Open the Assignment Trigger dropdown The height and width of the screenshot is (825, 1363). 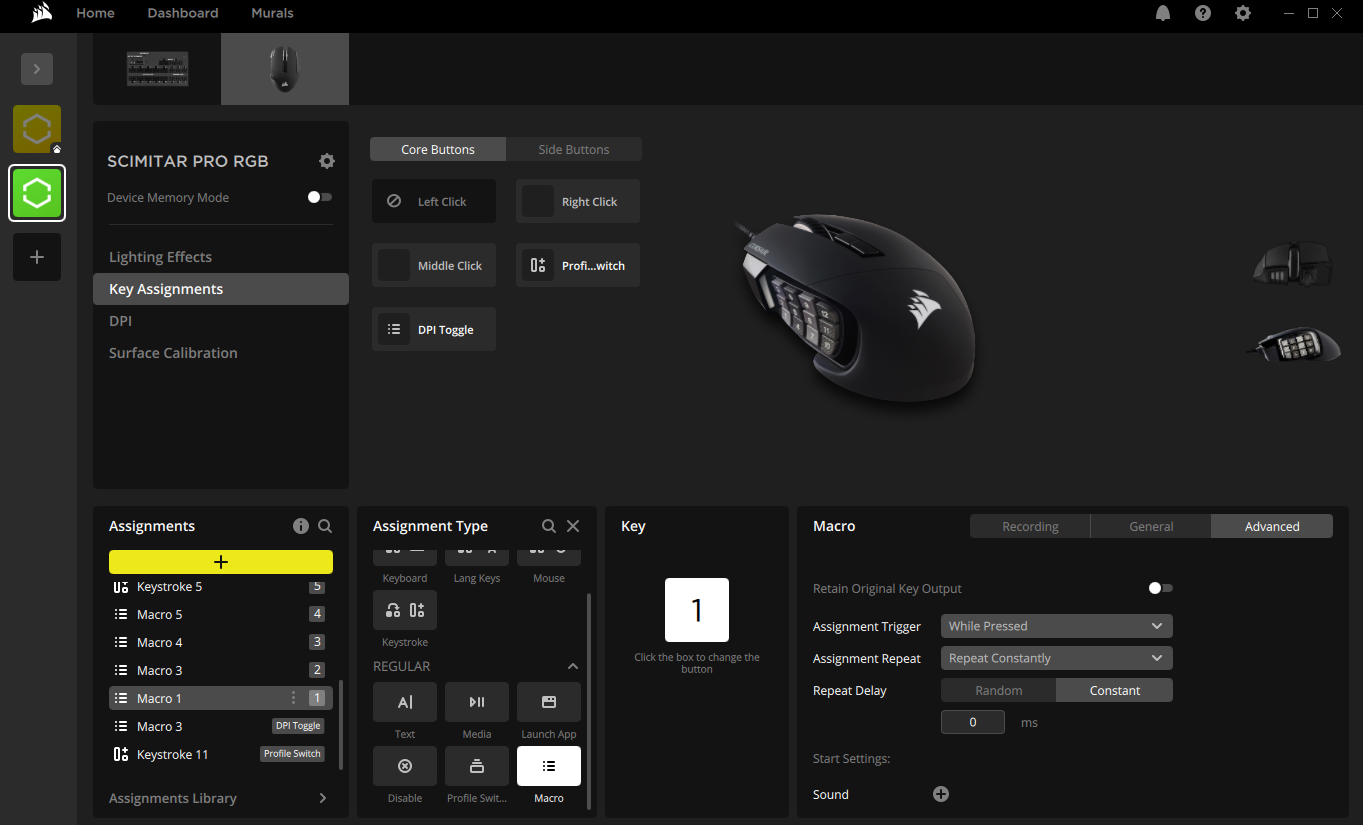click(1057, 626)
